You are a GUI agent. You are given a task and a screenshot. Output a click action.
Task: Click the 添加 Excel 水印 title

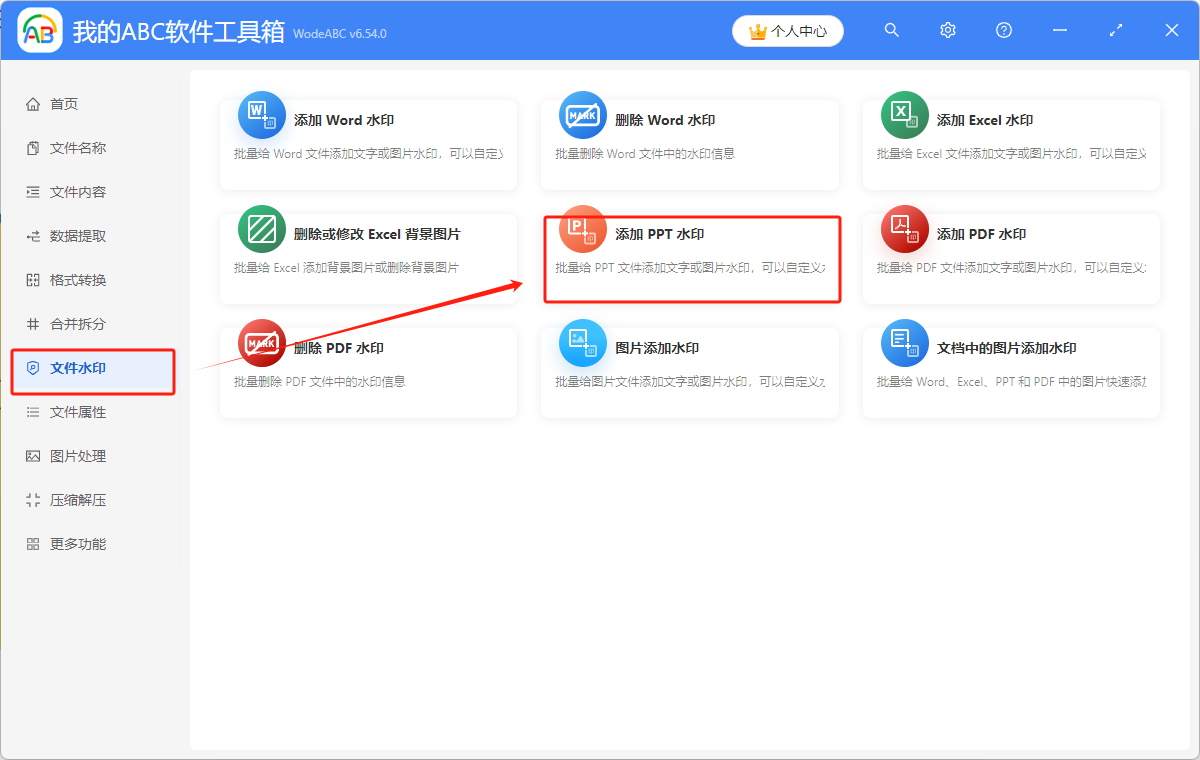[985, 120]
